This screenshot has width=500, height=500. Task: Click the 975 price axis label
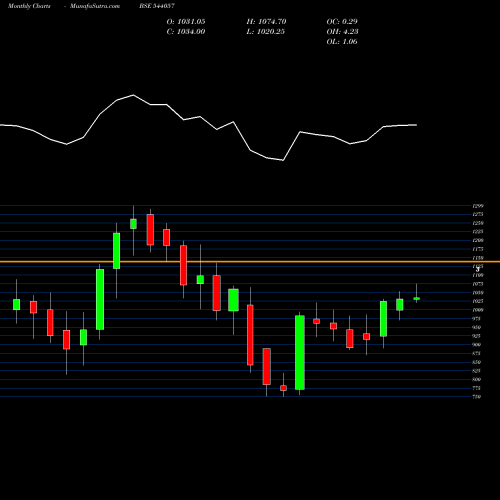click(x=477, y=319)
